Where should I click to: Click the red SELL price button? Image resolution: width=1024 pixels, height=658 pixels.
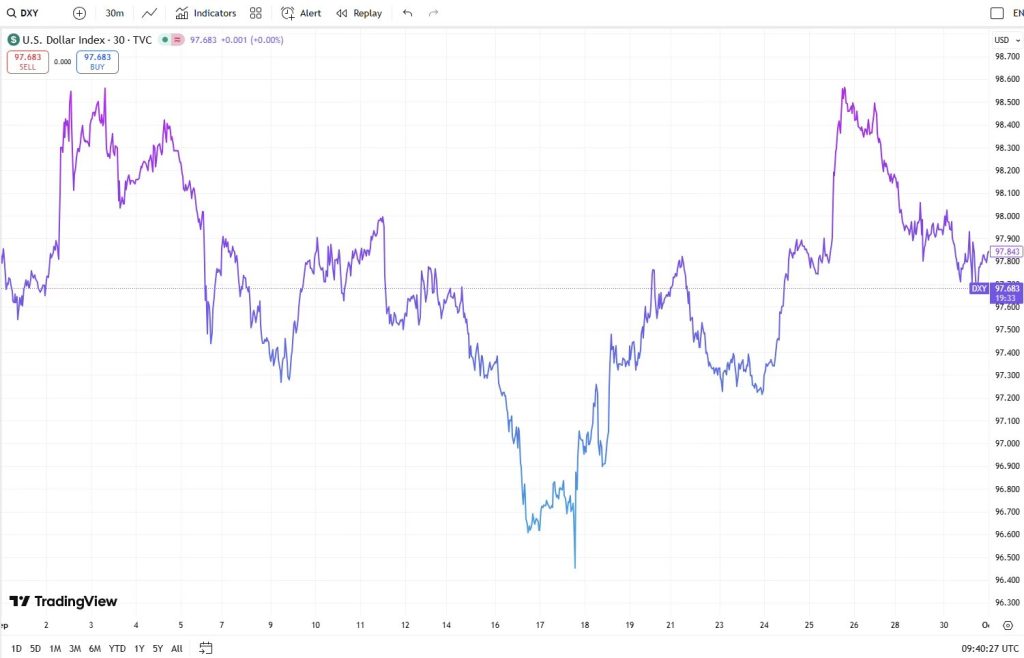click(27, 62)
